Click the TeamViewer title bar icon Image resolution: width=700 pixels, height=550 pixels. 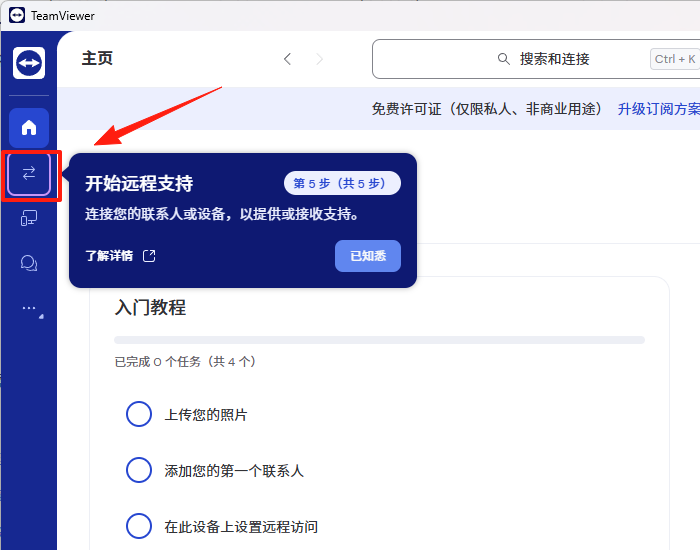pos(16,15)
